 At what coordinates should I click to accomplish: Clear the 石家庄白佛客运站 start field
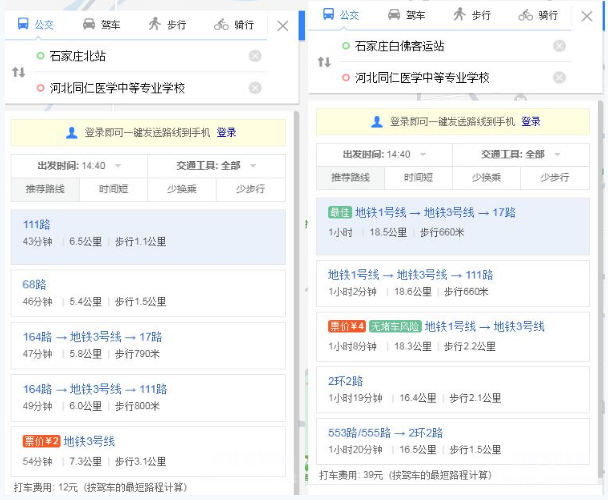(559, 46)
